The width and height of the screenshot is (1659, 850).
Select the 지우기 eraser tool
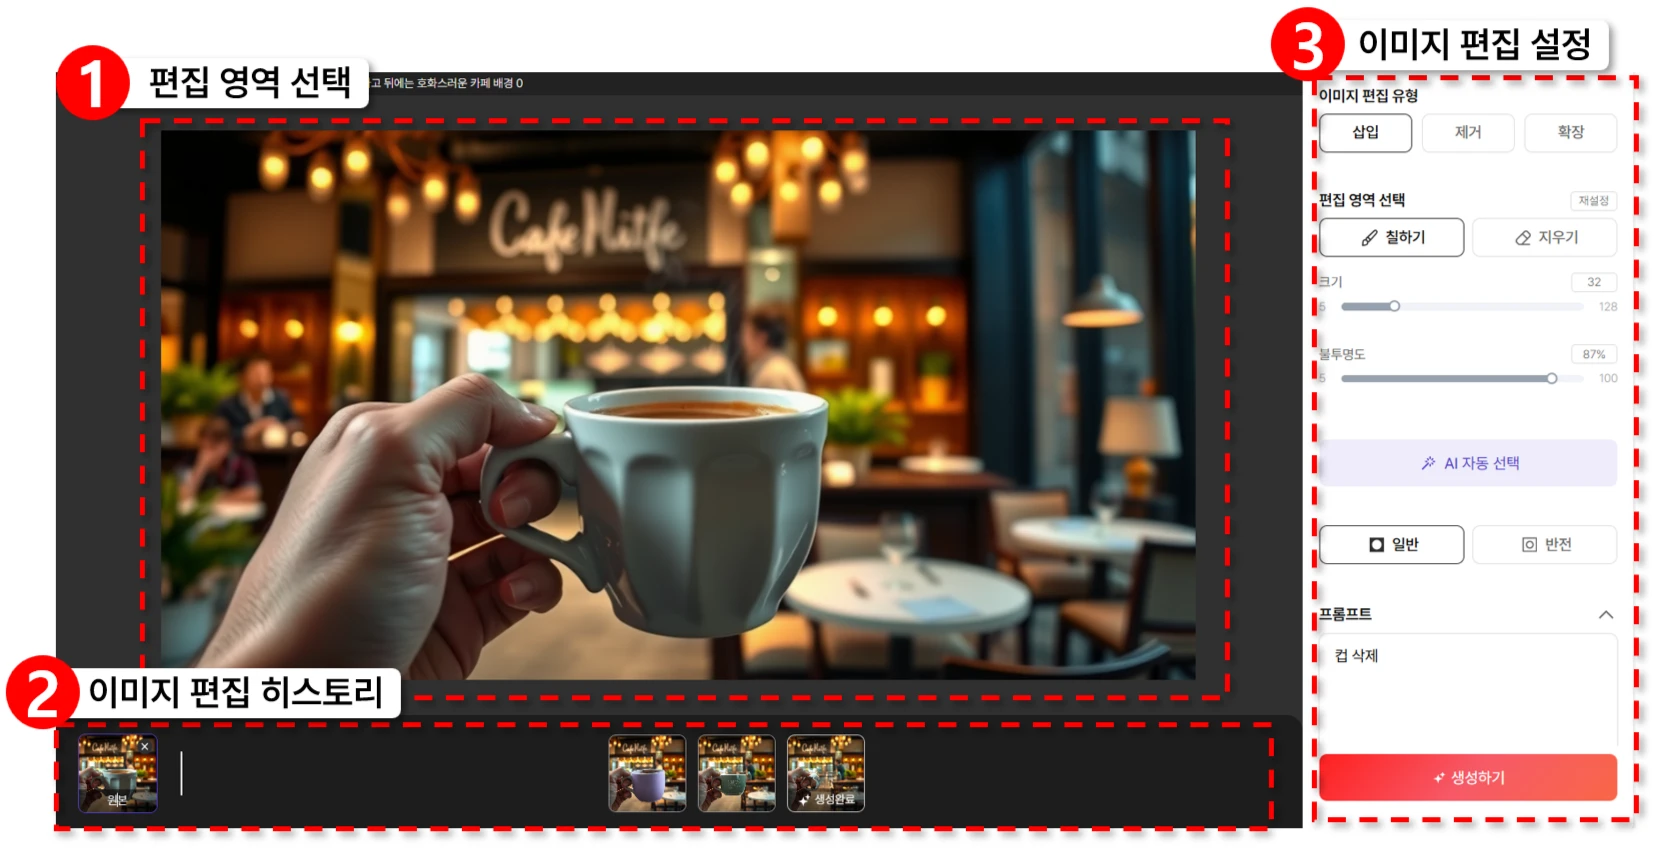tap(1544, 238)
